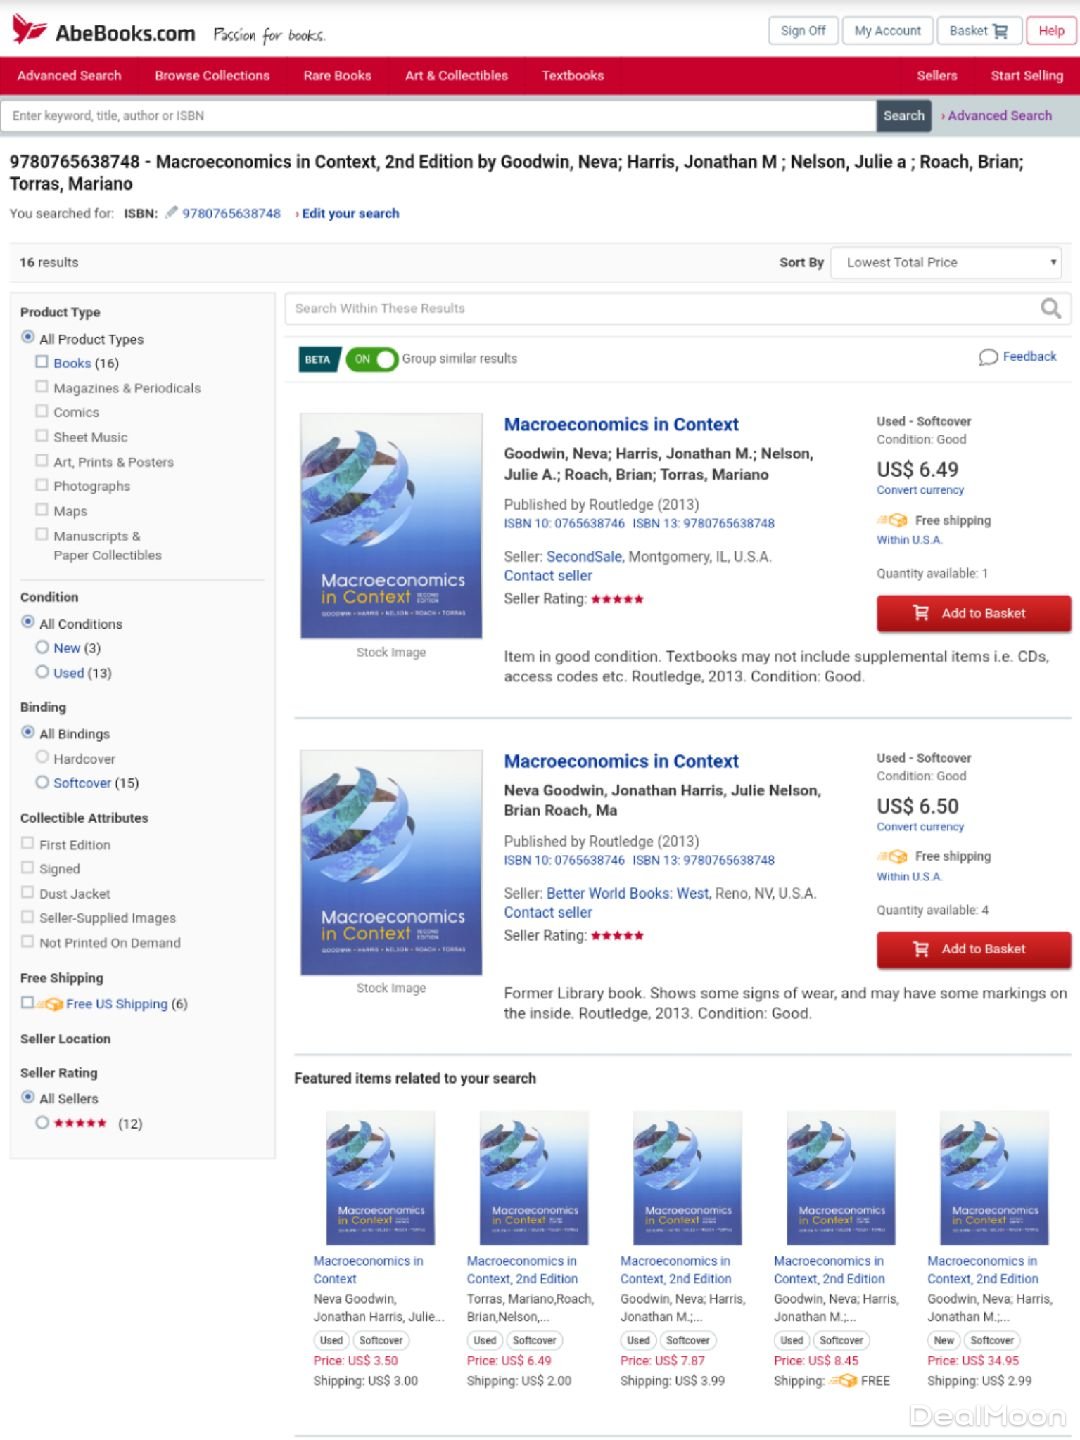Click the pencil icon beside ISBN 9780765638748
1080x1440 pixels.
[x=172, y=212]
